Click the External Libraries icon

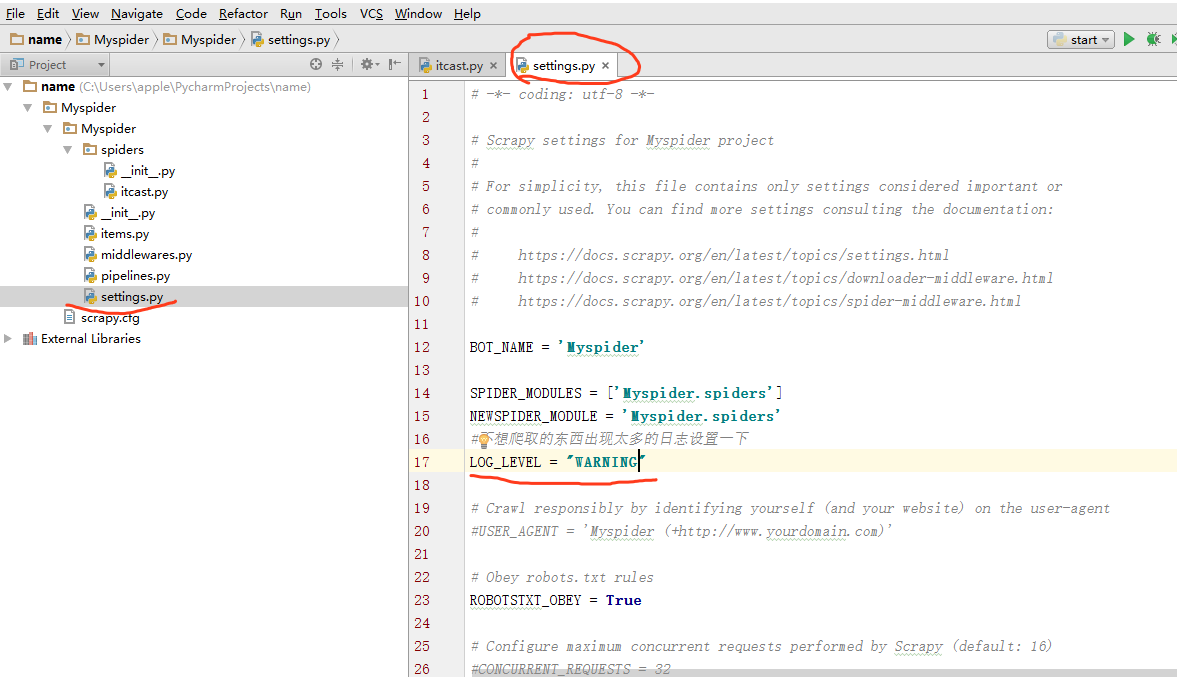coord(30,338)
